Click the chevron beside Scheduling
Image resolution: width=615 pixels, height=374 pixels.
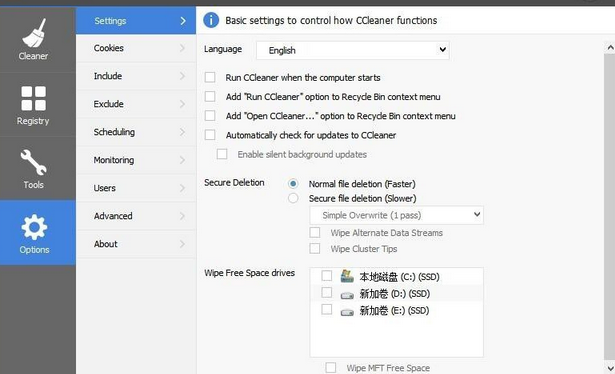182,132
